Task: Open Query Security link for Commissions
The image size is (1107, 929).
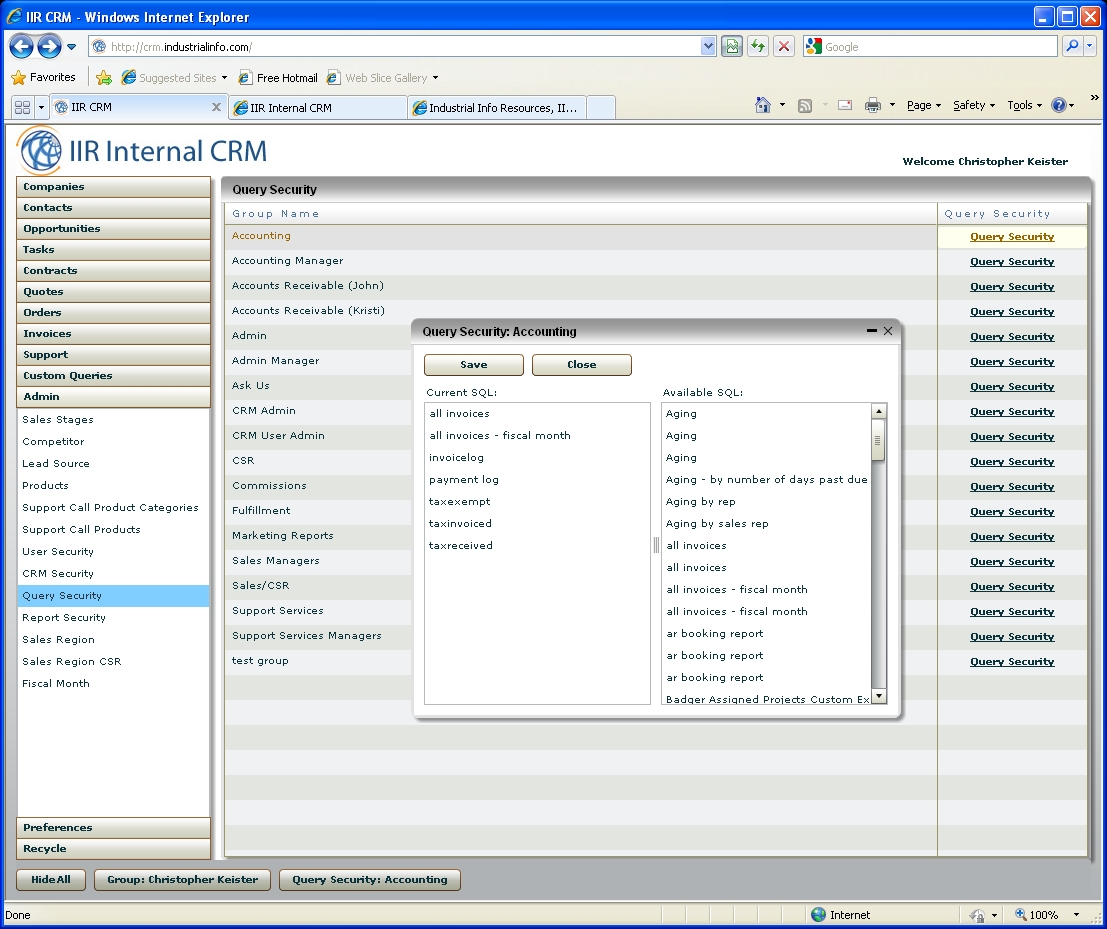Action: tap(1011, 487)
